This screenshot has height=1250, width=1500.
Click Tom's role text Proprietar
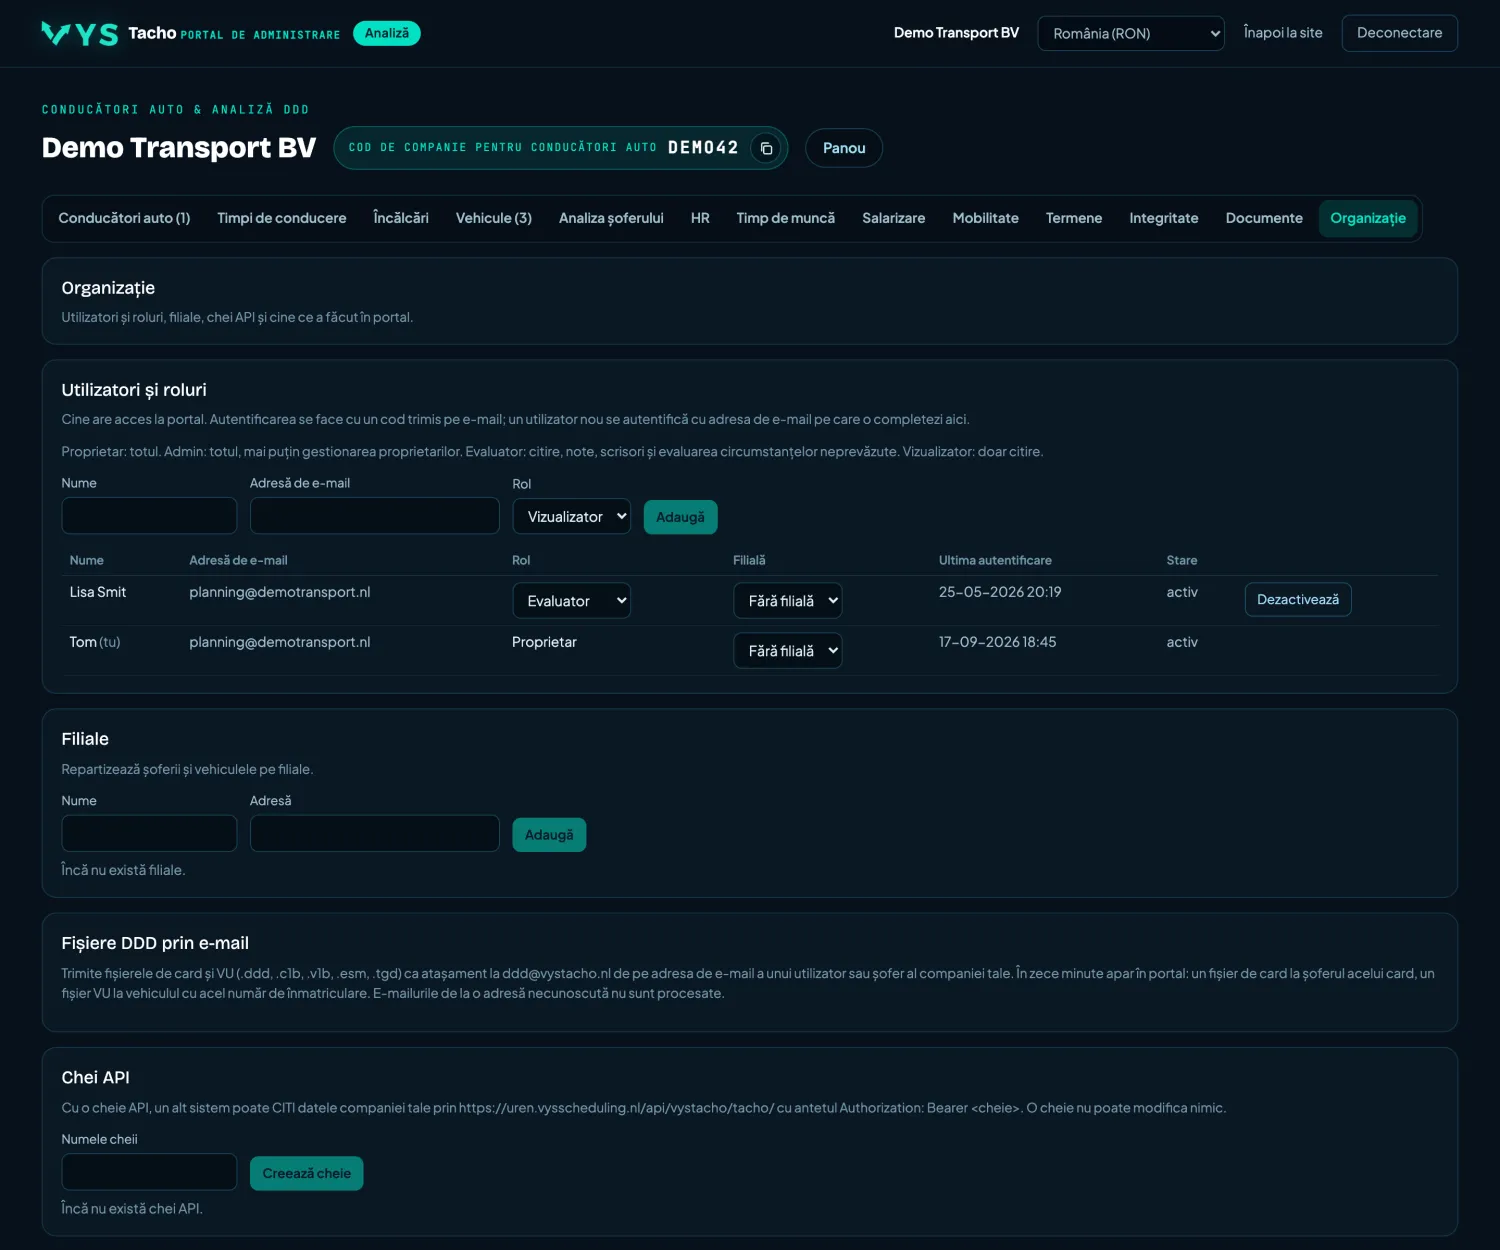pyautogui.click(x=544, y=642)
